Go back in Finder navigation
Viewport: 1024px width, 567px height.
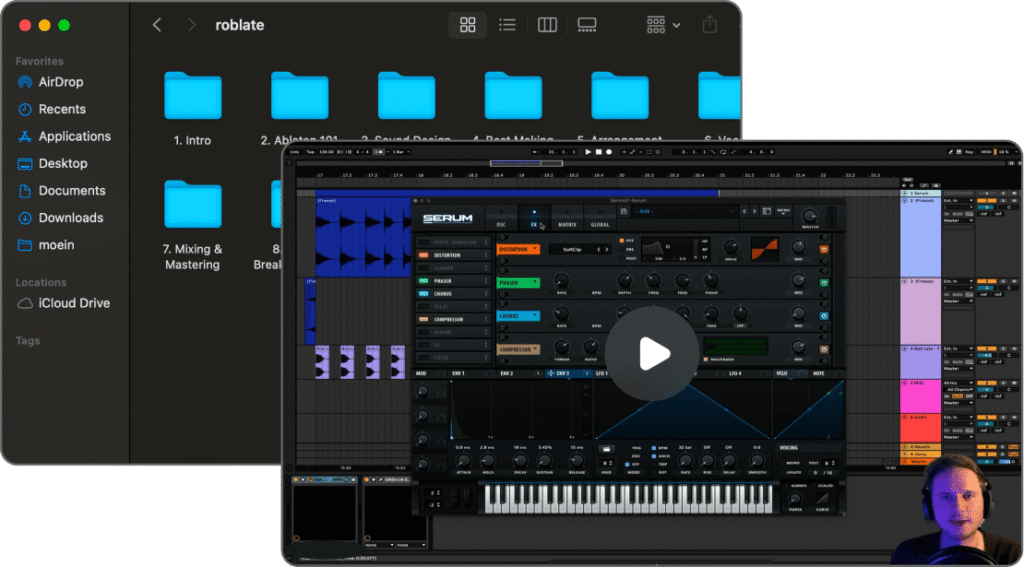point(157,25)
